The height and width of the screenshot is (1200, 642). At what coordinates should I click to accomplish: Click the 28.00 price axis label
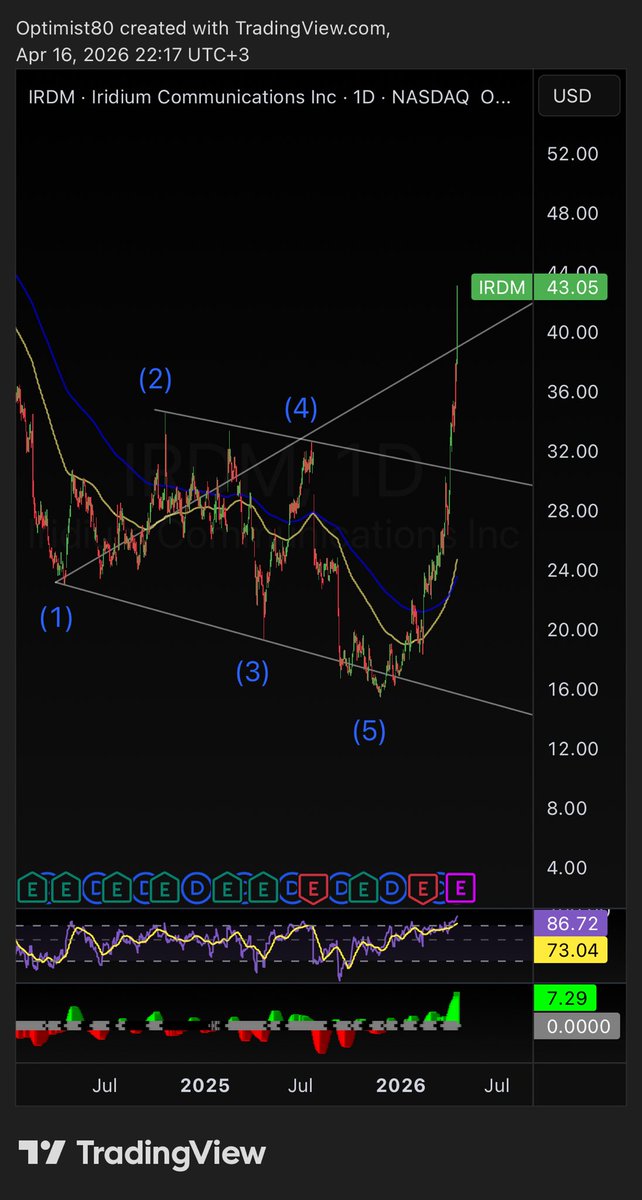click(573, 511)
